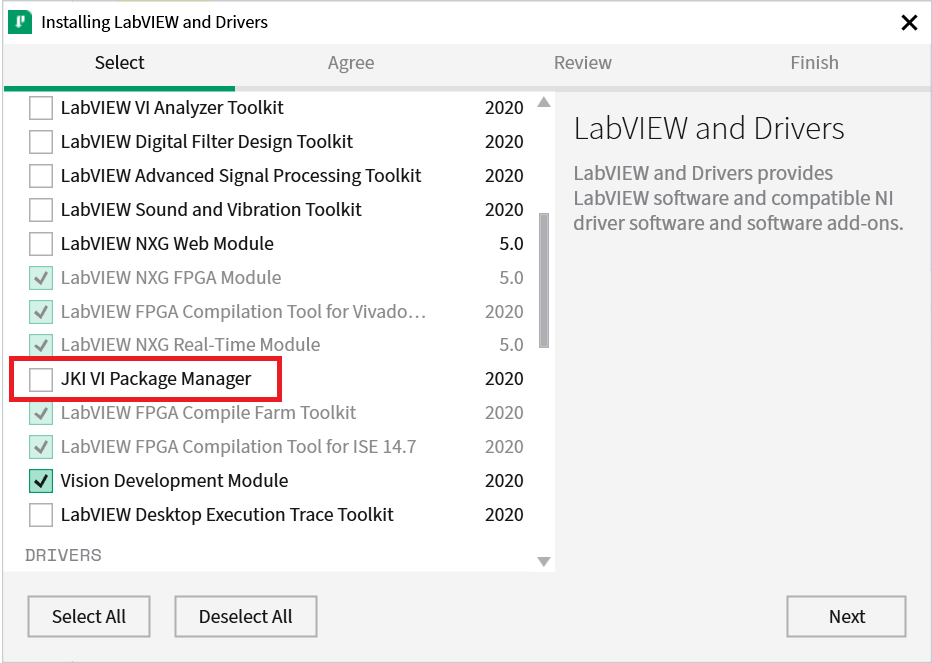Click the scroll up arrow of package list
Screen dimensions: 932x663
(543, 102)
